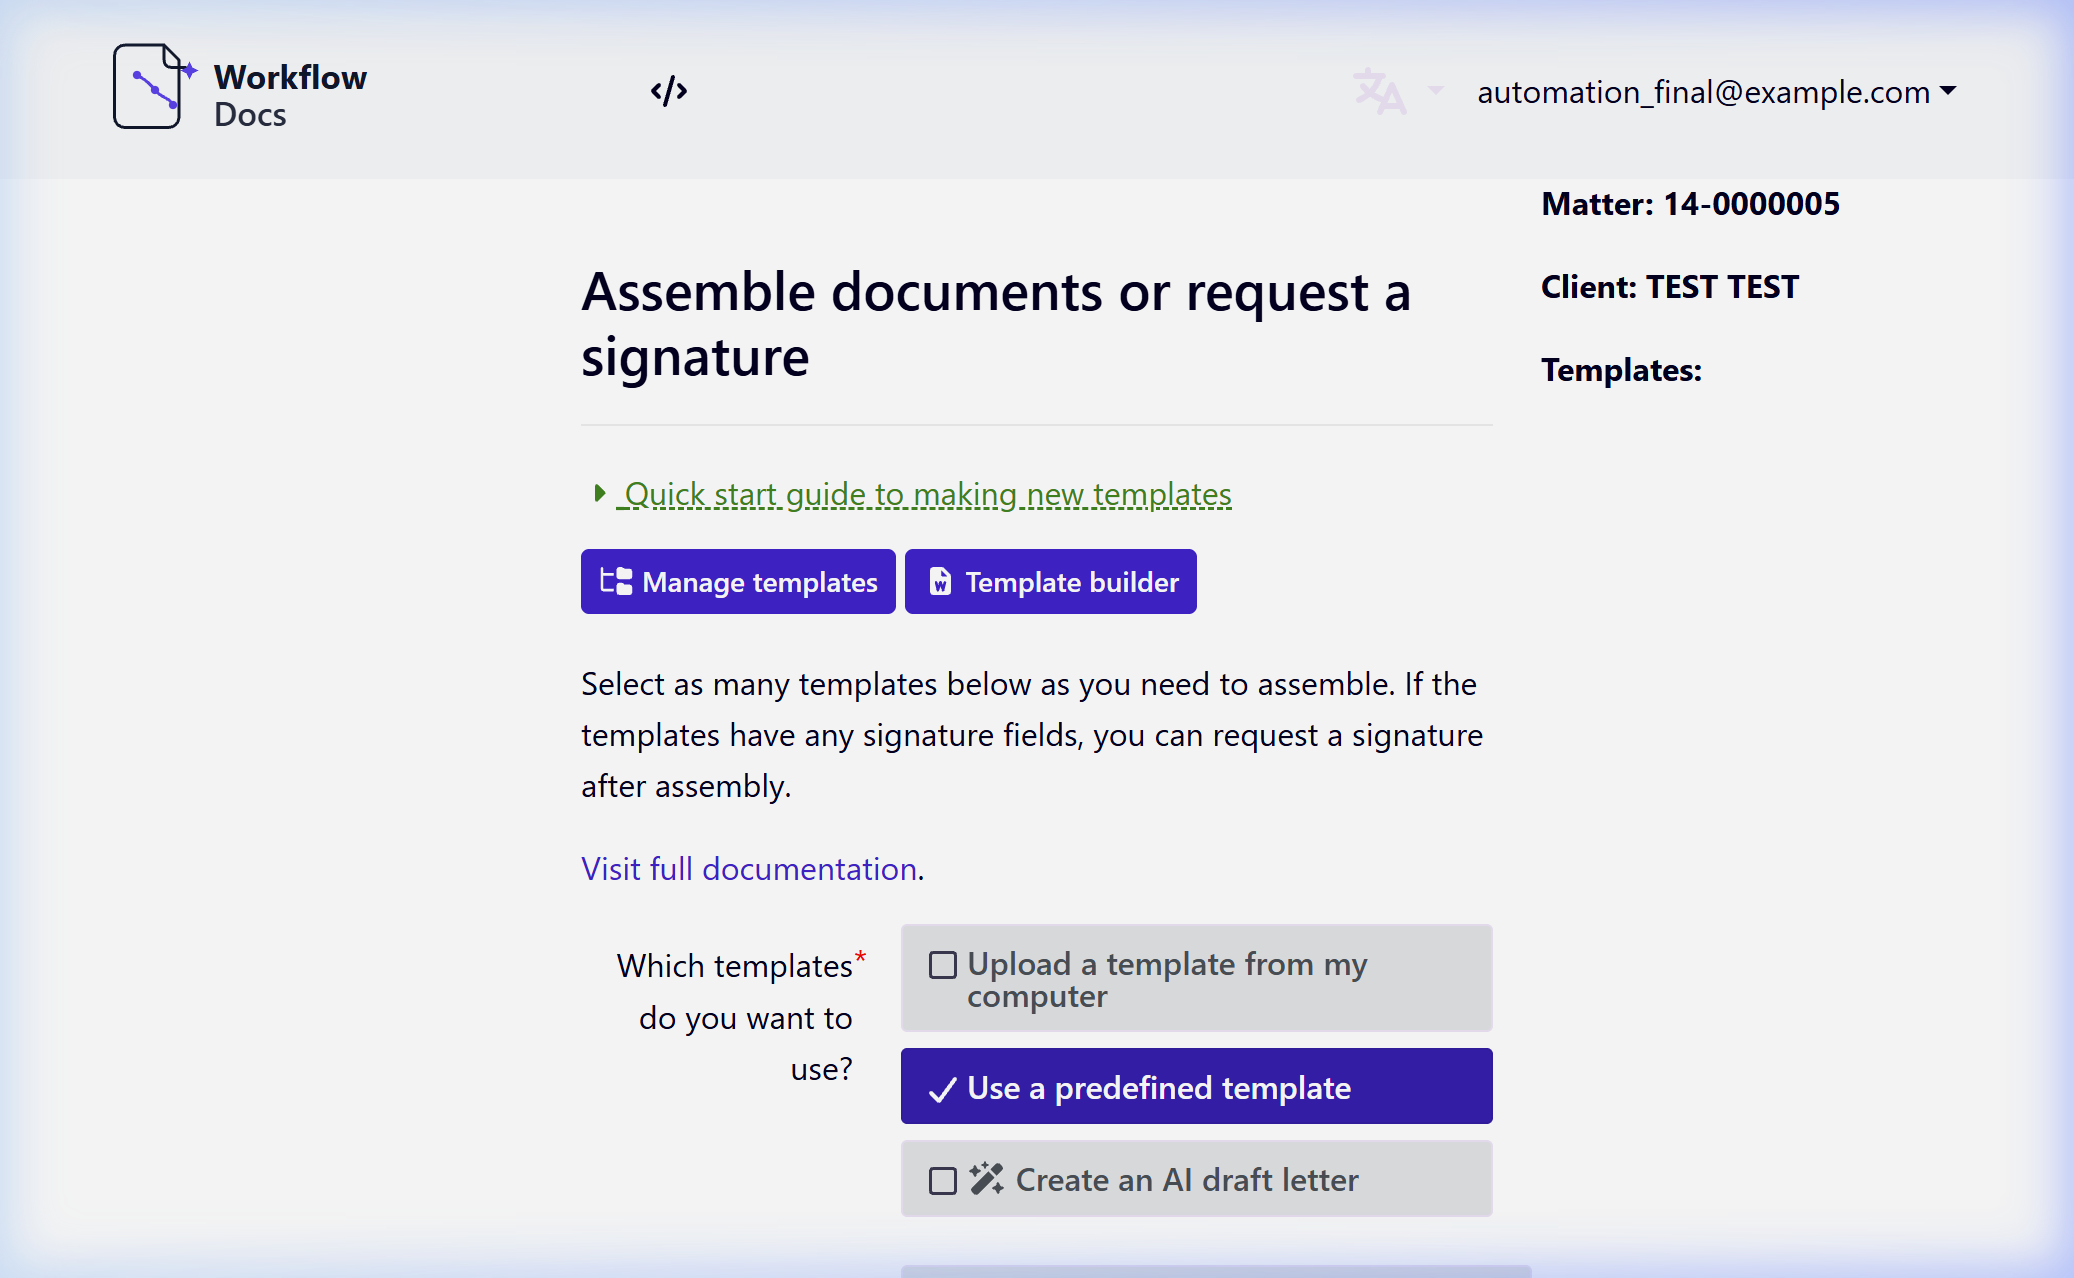Click the language translation icon
The width and height of the screenshot is (2074, 1278).
click(x=1379, y=91)
